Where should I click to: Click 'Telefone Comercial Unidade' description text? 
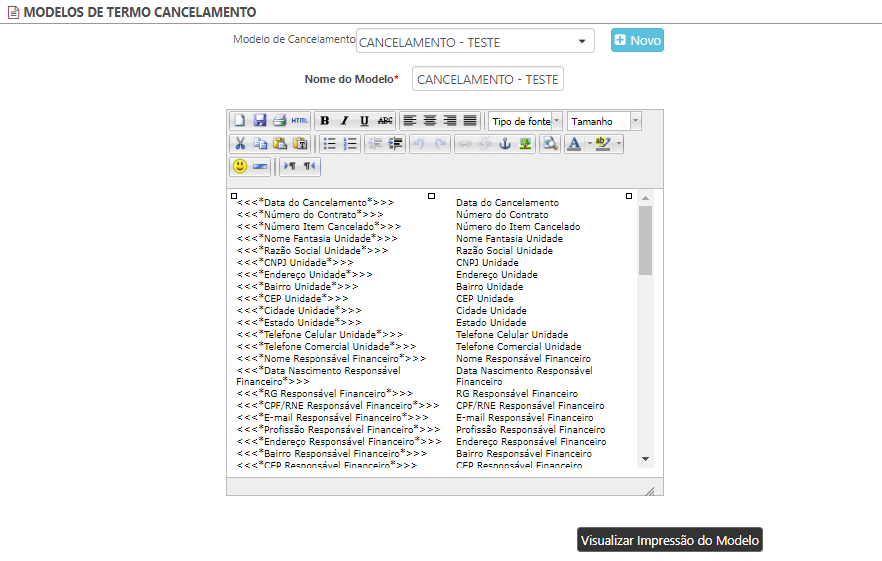click(x=519, y=347)
